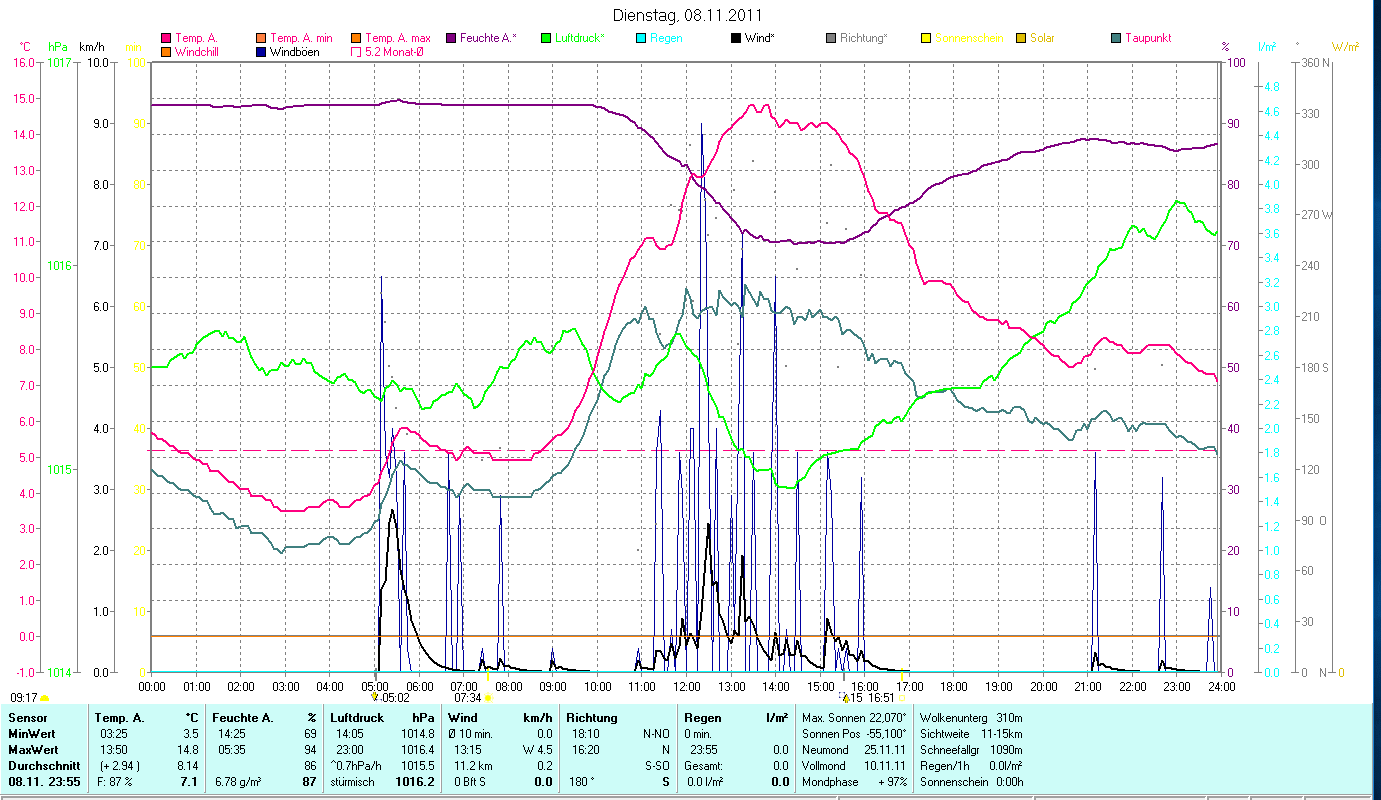
Task: Click the Feuchte A. table header
Action: click(242, 718)
